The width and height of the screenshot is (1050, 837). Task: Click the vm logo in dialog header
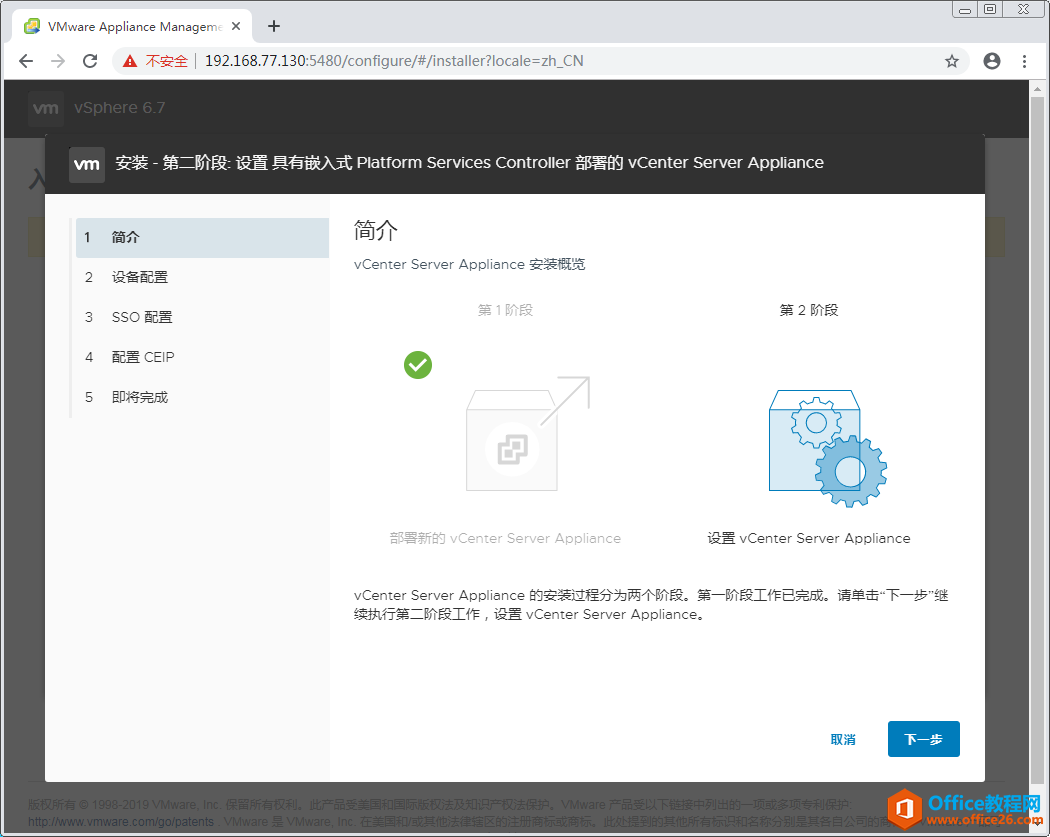[x=87, y=164]
